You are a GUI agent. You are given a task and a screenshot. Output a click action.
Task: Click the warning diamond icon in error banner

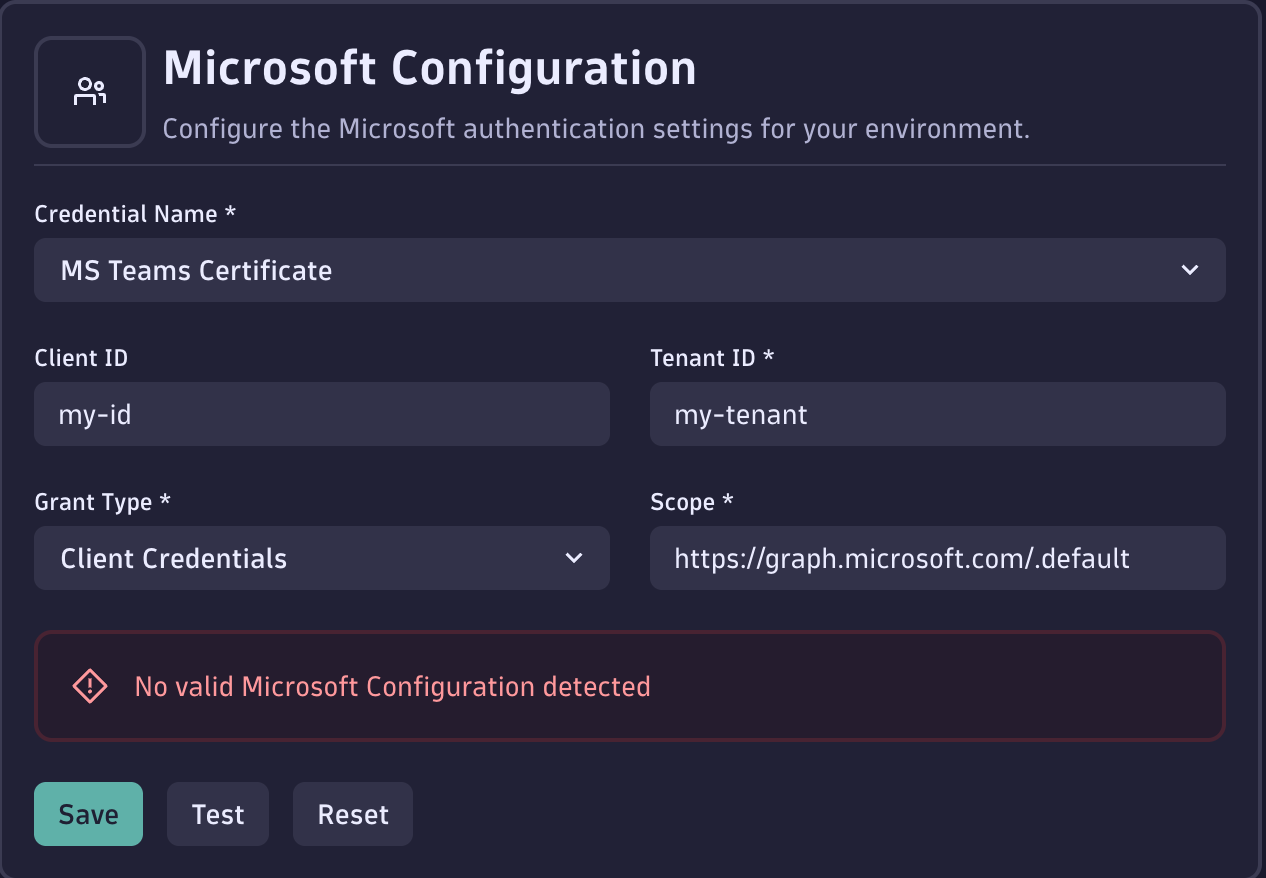pyautogui.click(x=89, y=686)
